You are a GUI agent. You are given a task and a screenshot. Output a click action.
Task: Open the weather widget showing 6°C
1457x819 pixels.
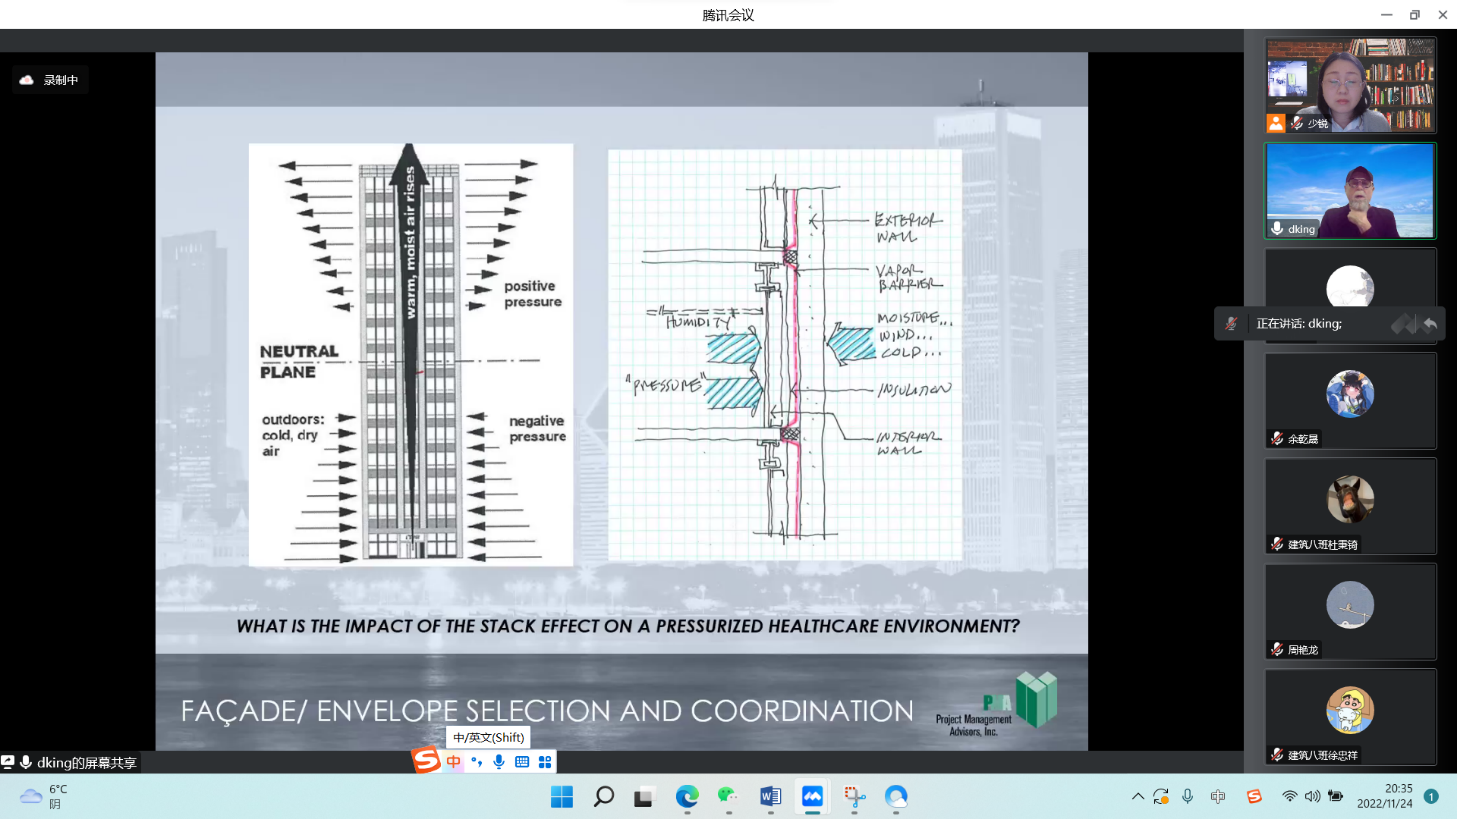pos(44,796)
